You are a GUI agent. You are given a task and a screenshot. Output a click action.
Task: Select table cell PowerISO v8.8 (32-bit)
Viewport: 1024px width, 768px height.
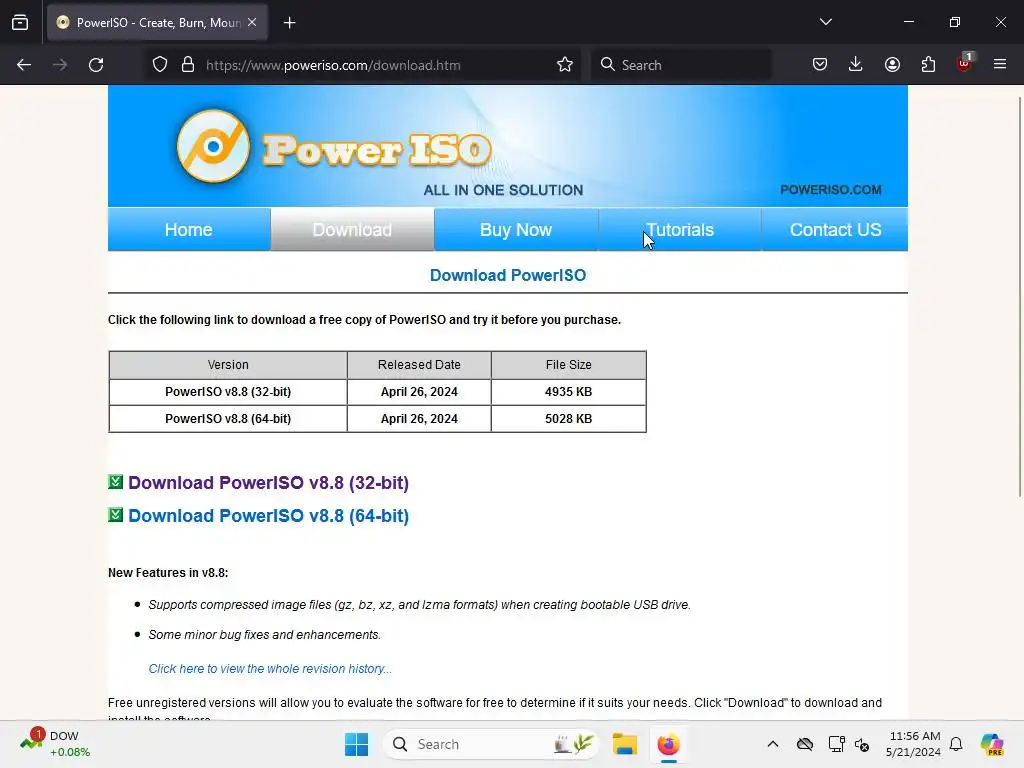(x=228, y=392)
